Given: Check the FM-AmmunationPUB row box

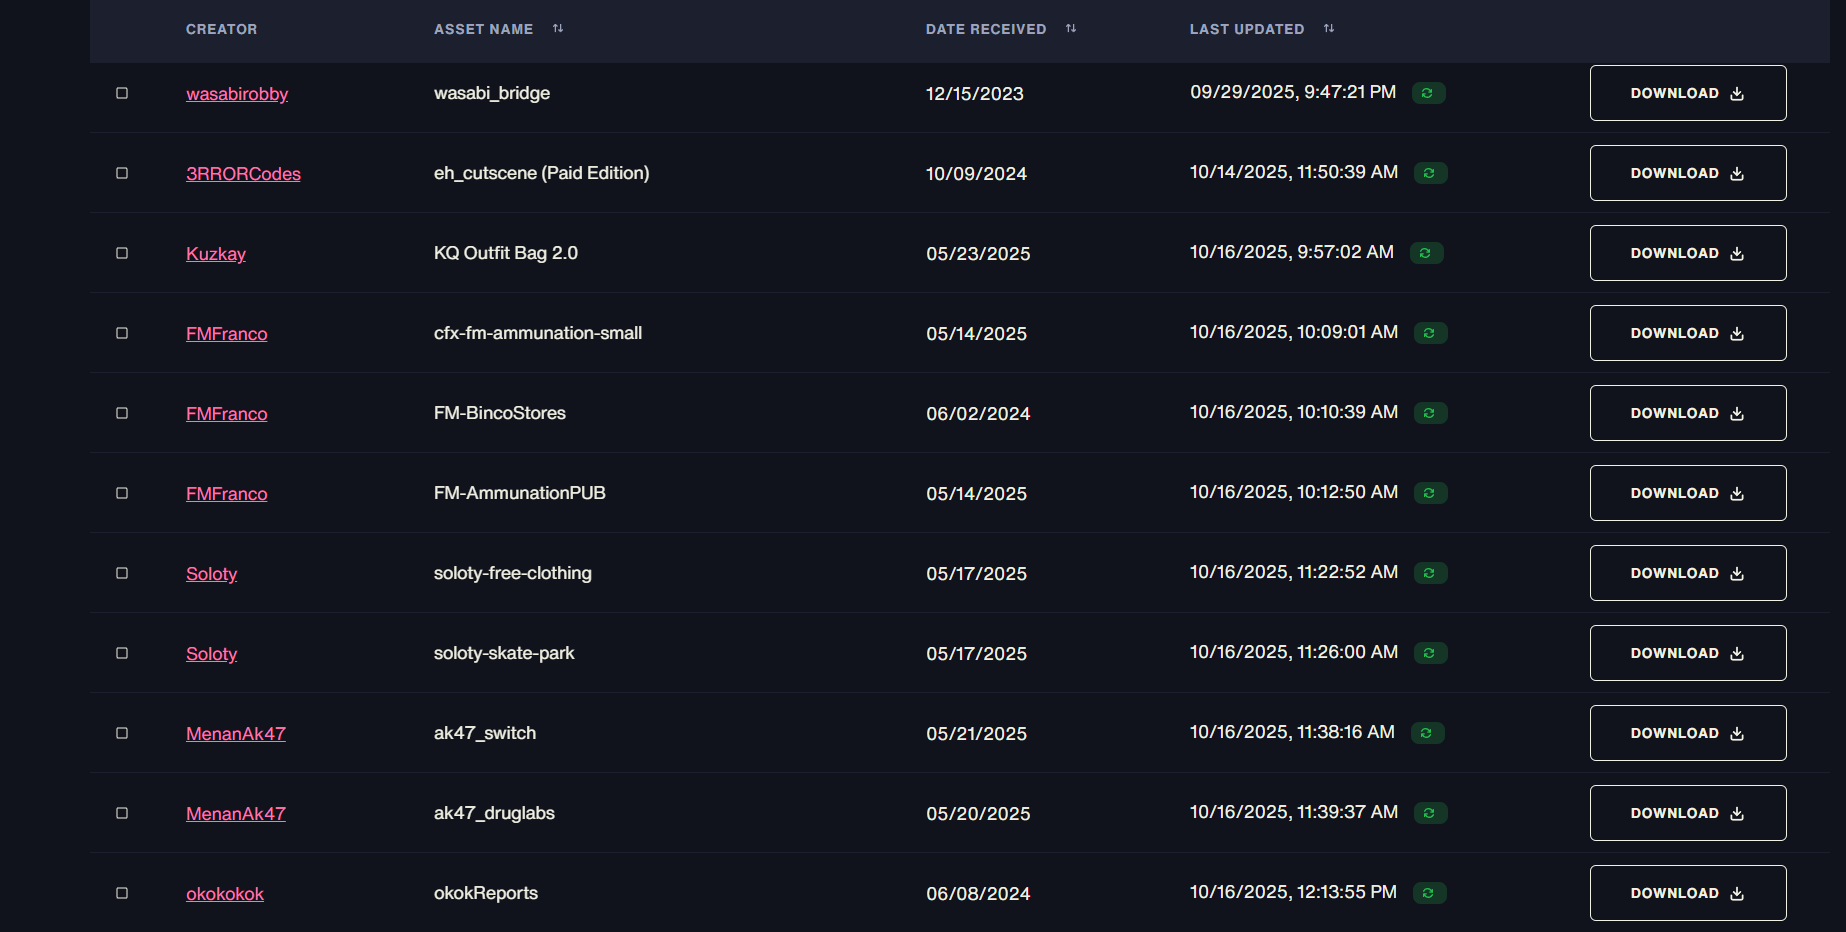Looking at the screenshot, I should coord(122,493).
